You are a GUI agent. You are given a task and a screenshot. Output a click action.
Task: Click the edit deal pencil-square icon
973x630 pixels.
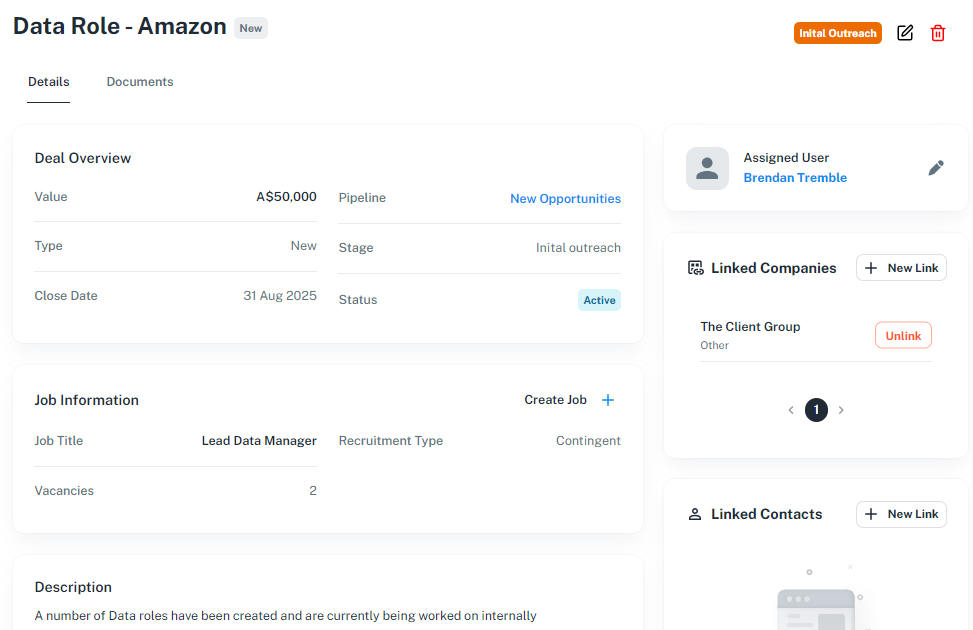(905, 33)
